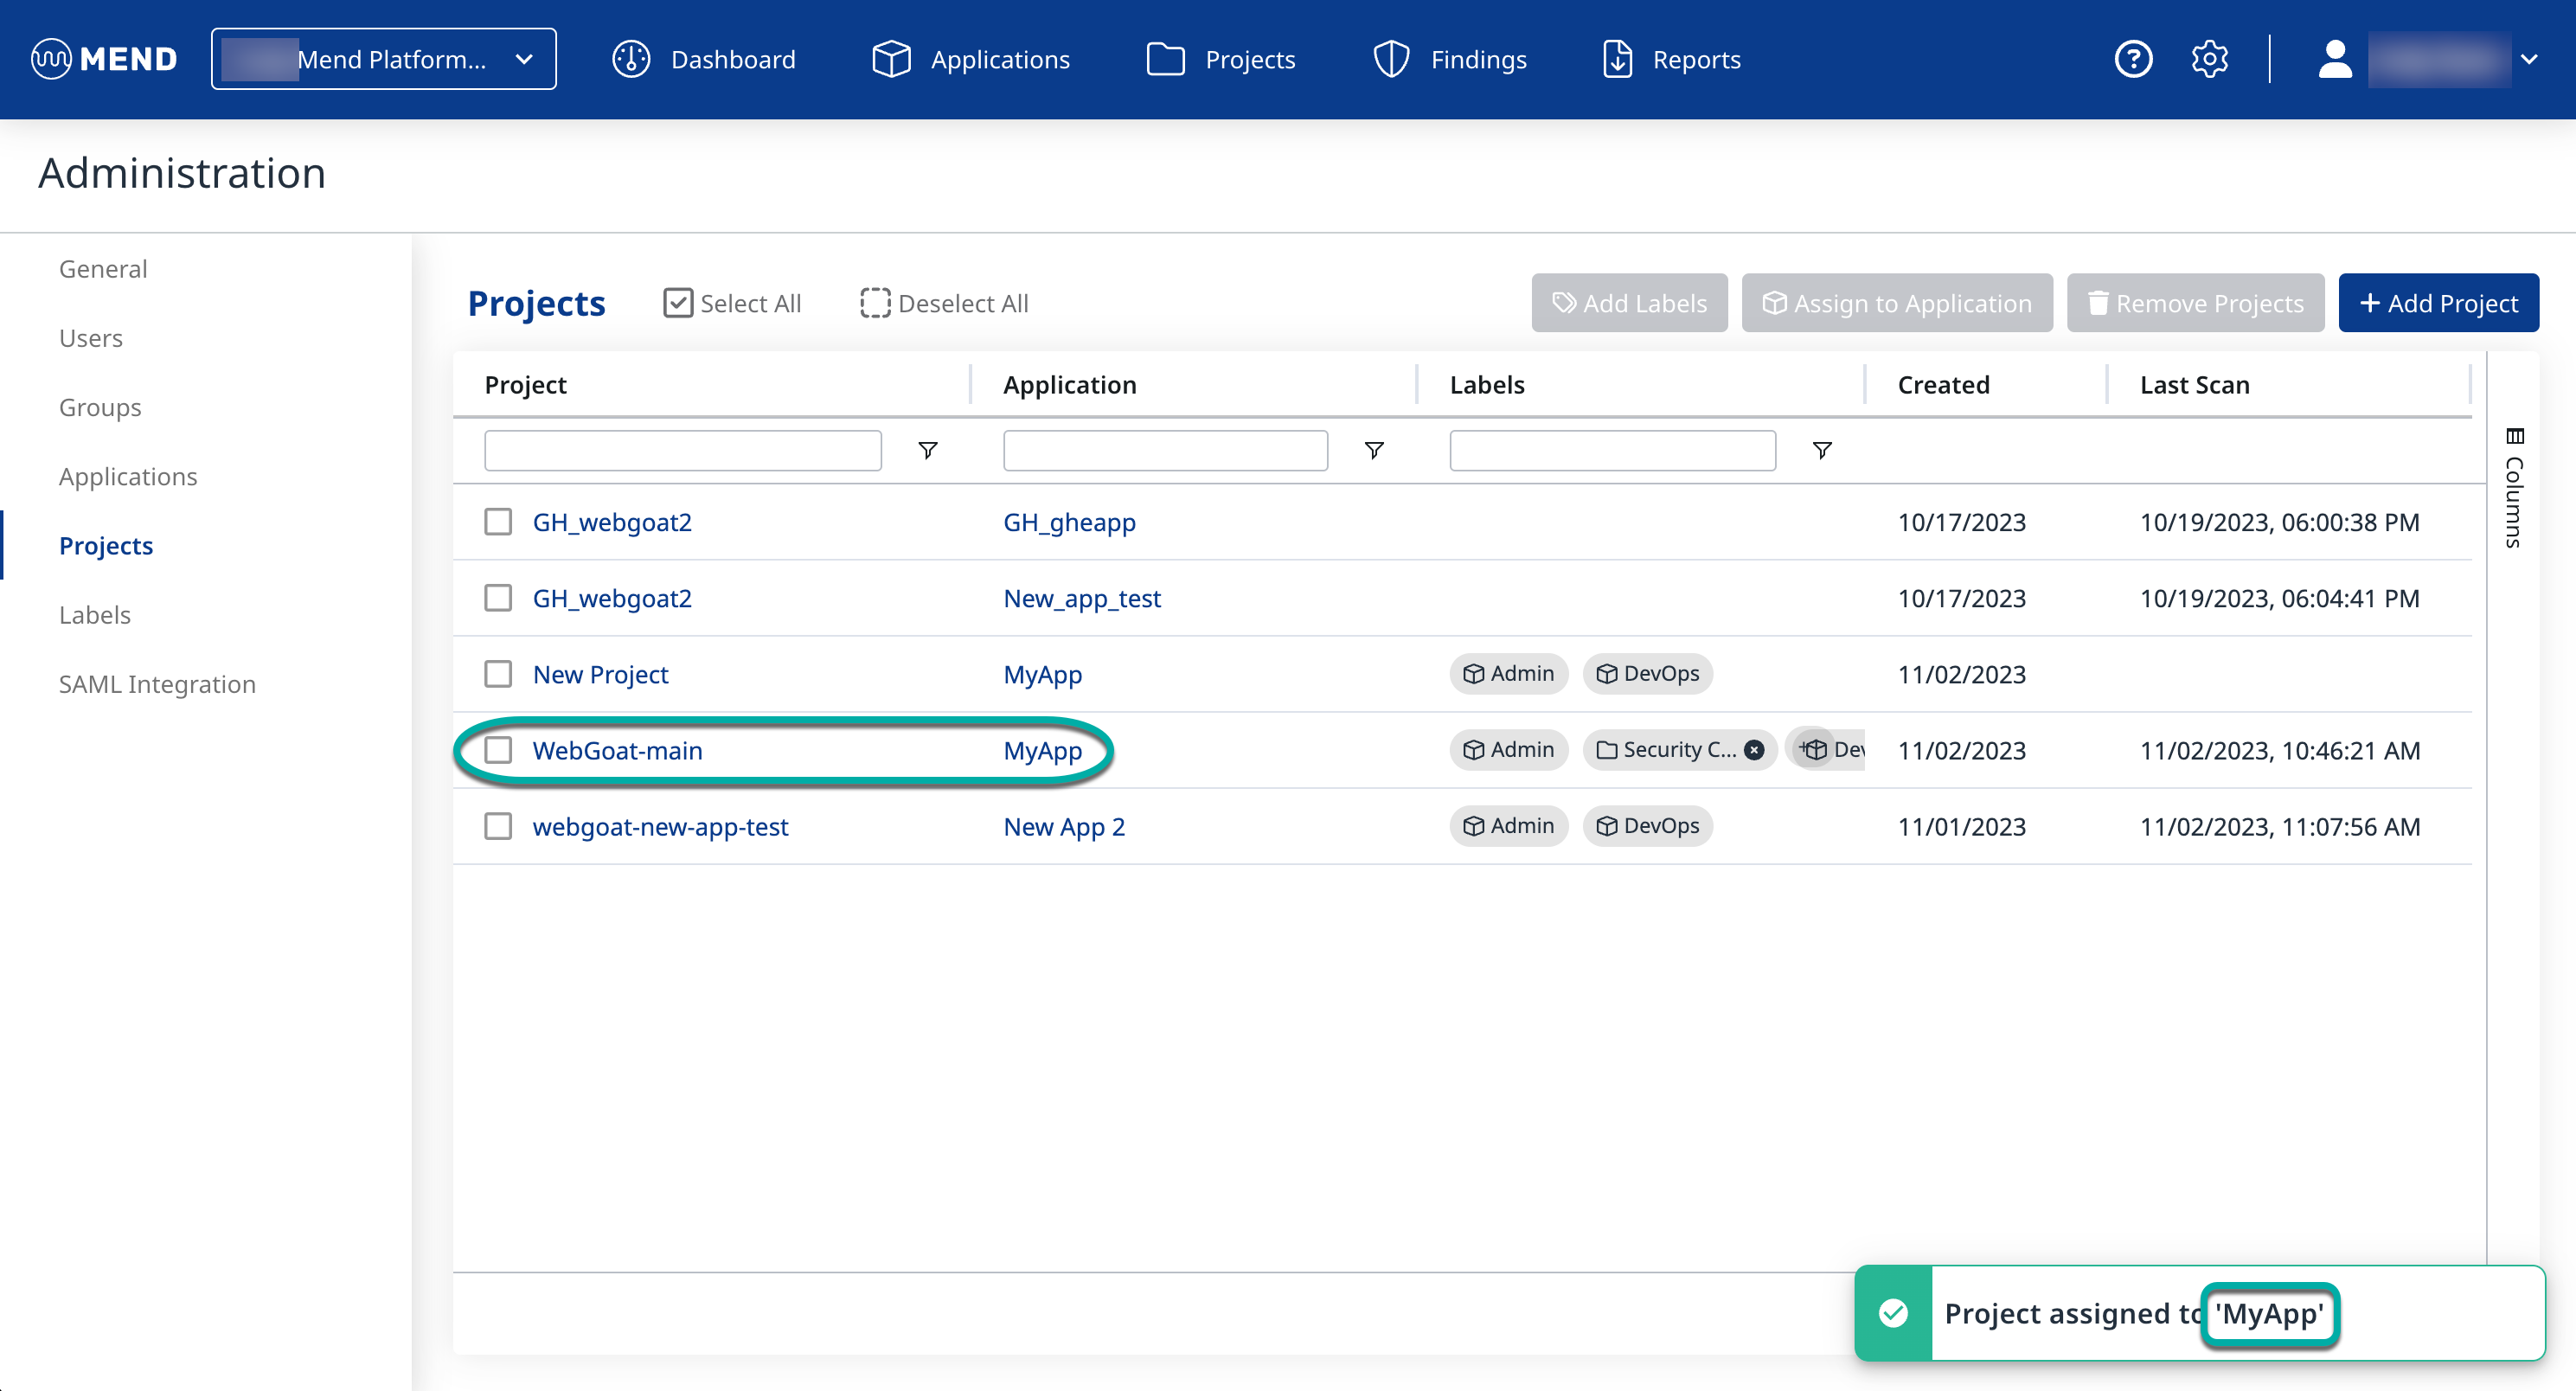The width and height of the screenshot is (2576, 1391).
Task: Click the Application column filter funnel icon
Action: coord(1374,450)
